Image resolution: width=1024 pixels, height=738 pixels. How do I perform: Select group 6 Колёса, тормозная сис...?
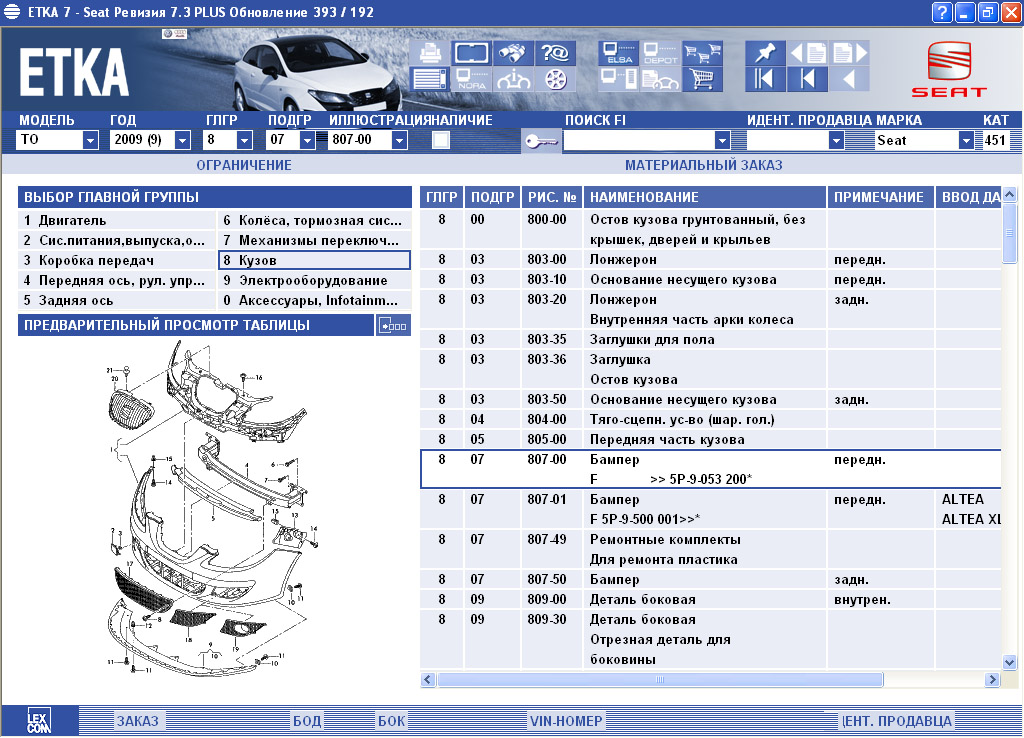click(x=314, y=220)
